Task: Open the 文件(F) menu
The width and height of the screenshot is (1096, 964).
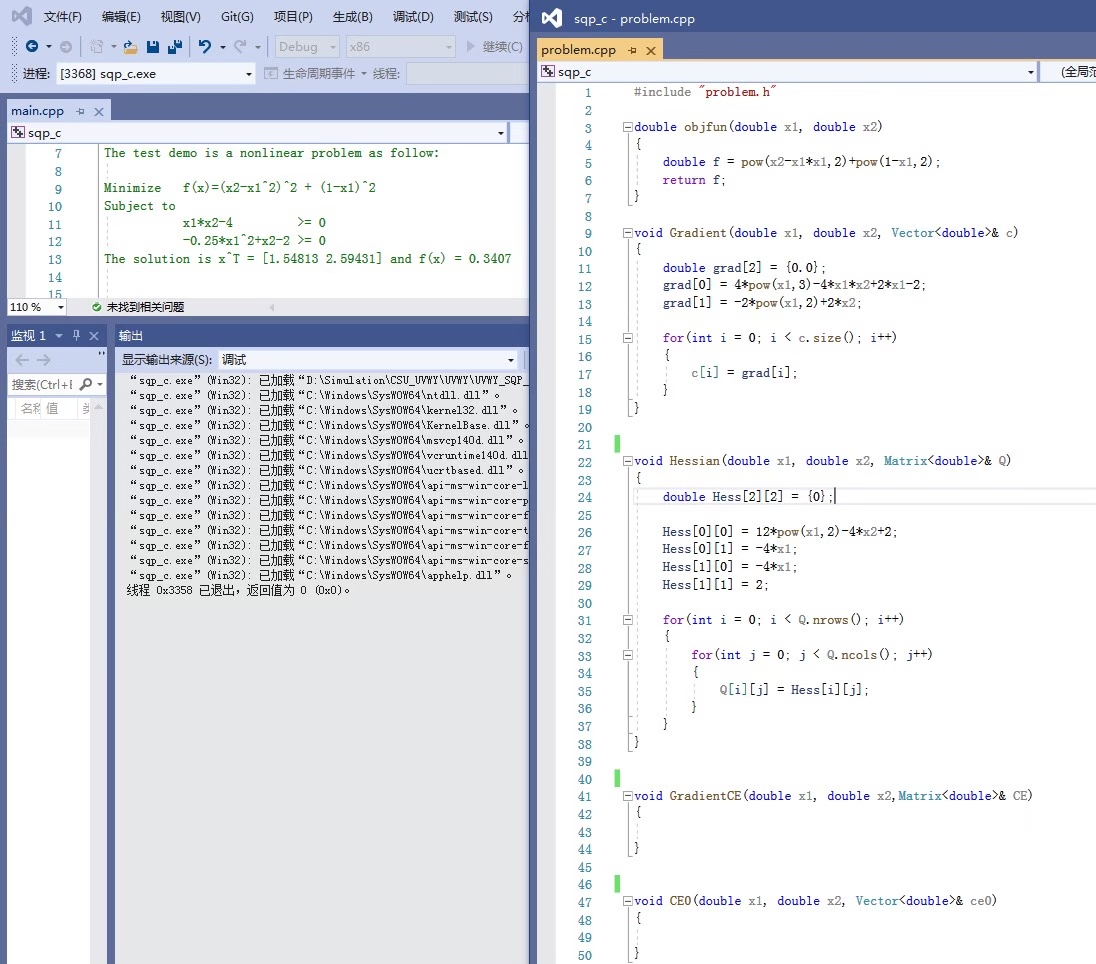Action: point(62,17)
